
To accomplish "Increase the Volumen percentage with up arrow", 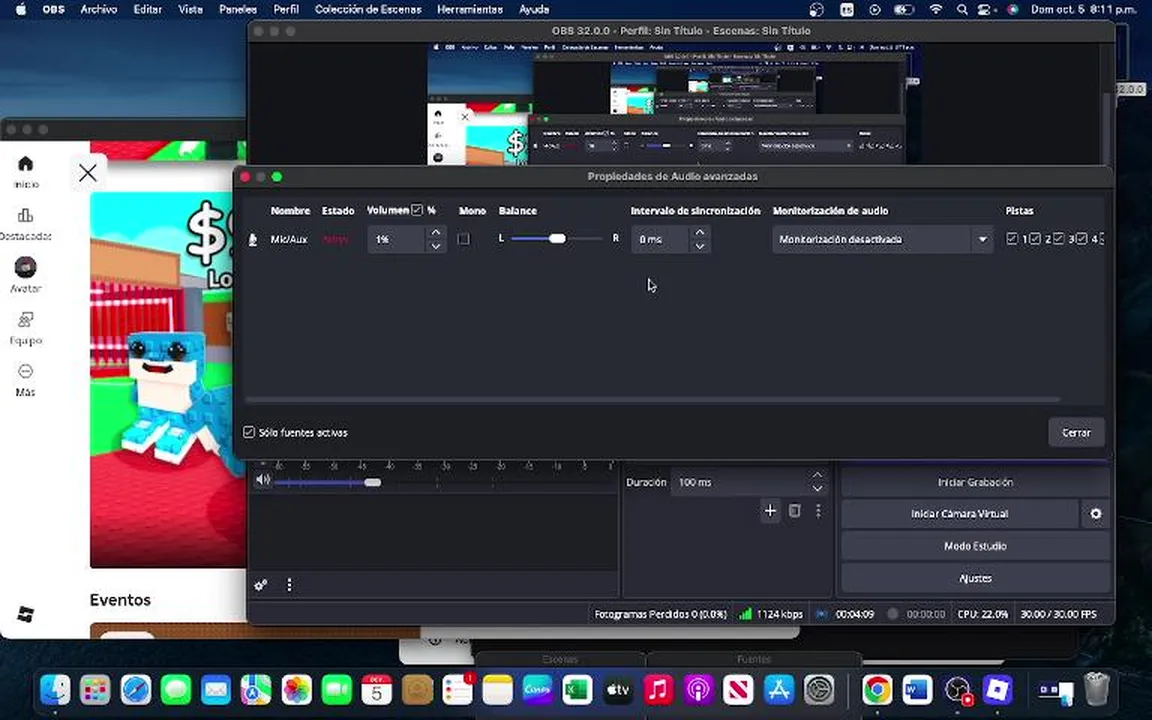I will tap(436, 232).
